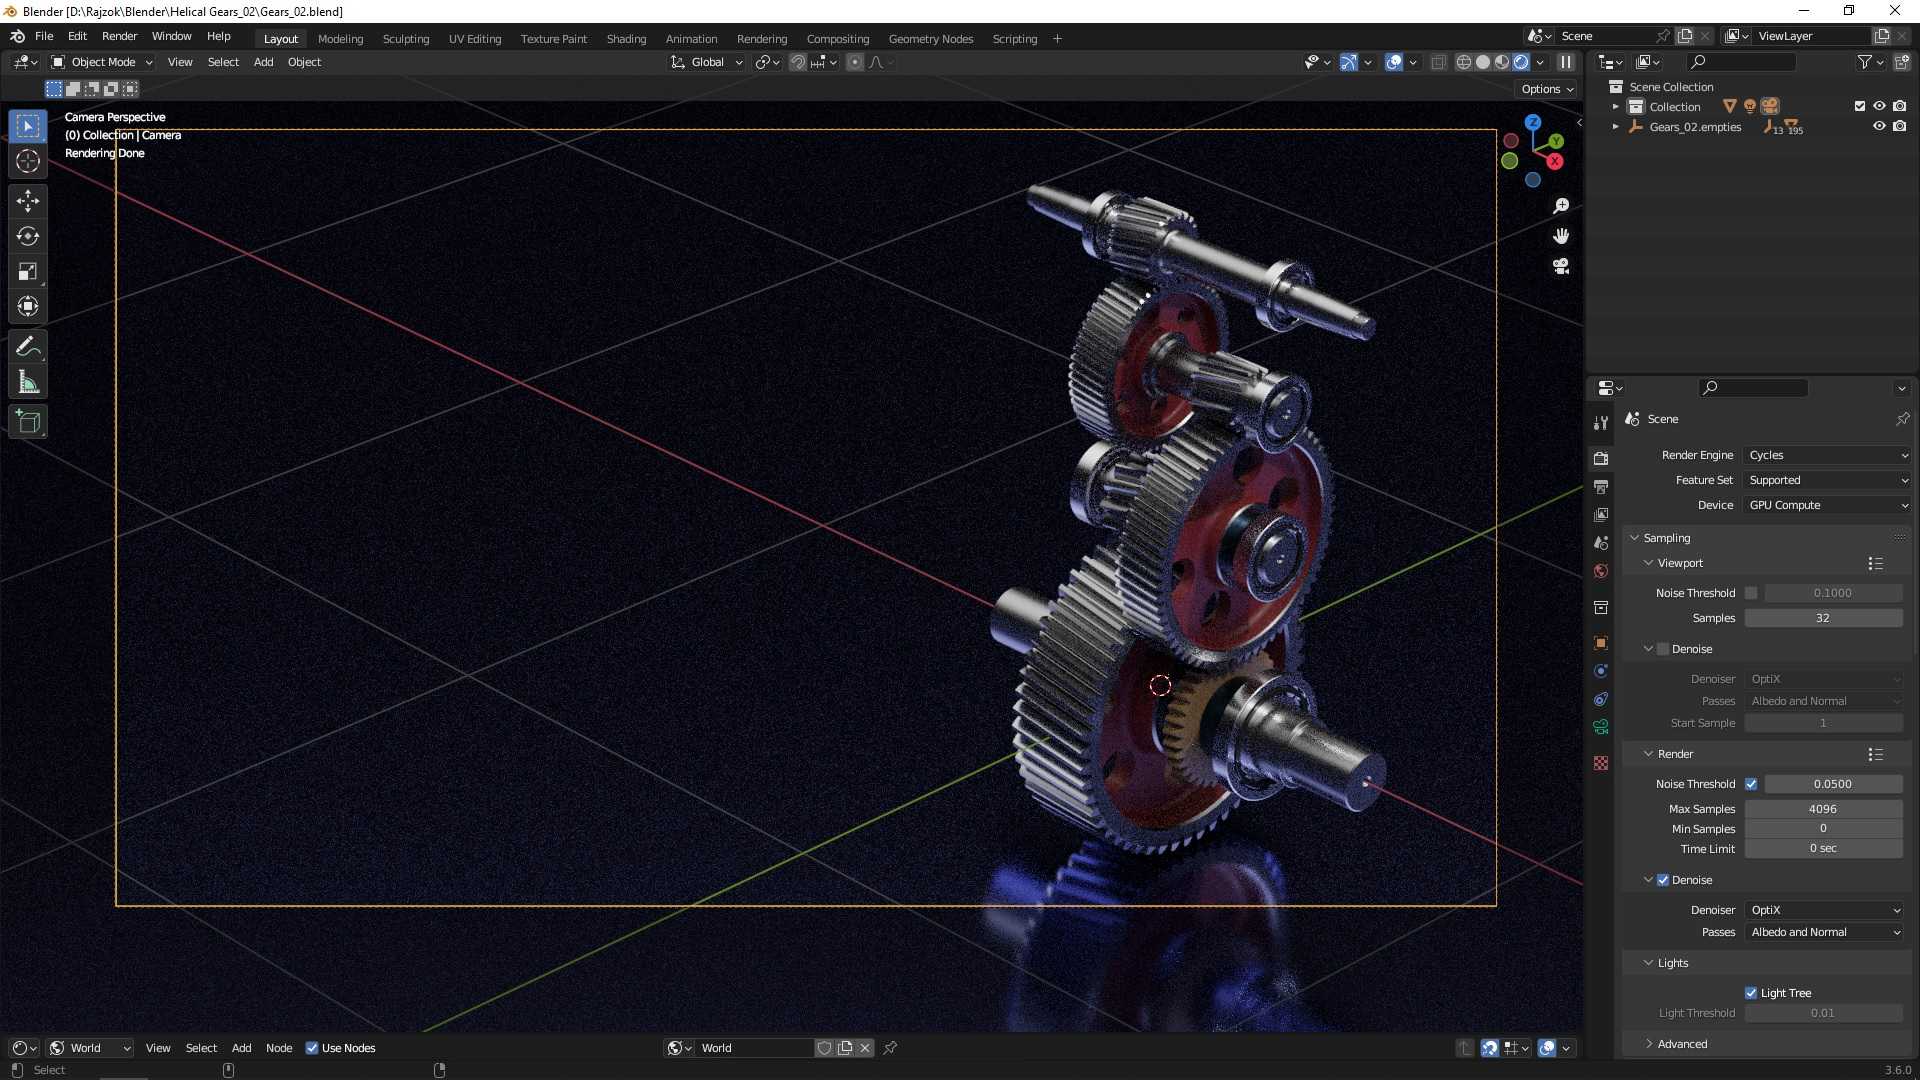This screenshot has height=1080, width=1920.
Task: Switch viewport shading to Solid
Action: click(1483, 62)
